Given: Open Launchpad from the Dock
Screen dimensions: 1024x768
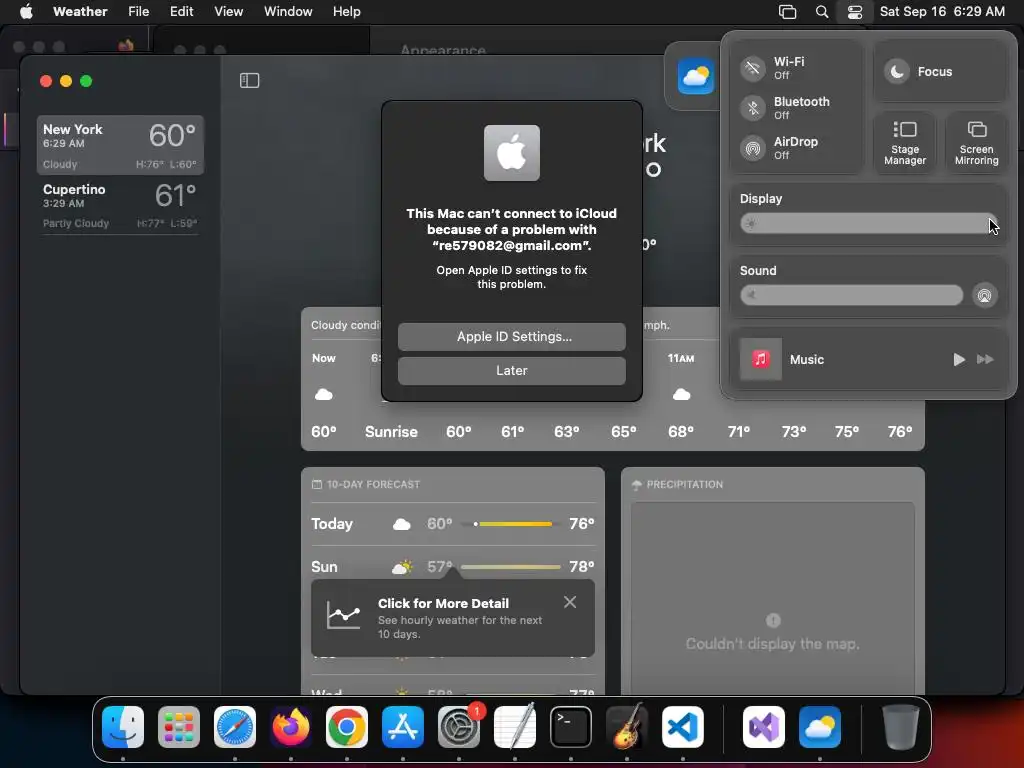Looking at the screenshot, I should coord(179,727).
